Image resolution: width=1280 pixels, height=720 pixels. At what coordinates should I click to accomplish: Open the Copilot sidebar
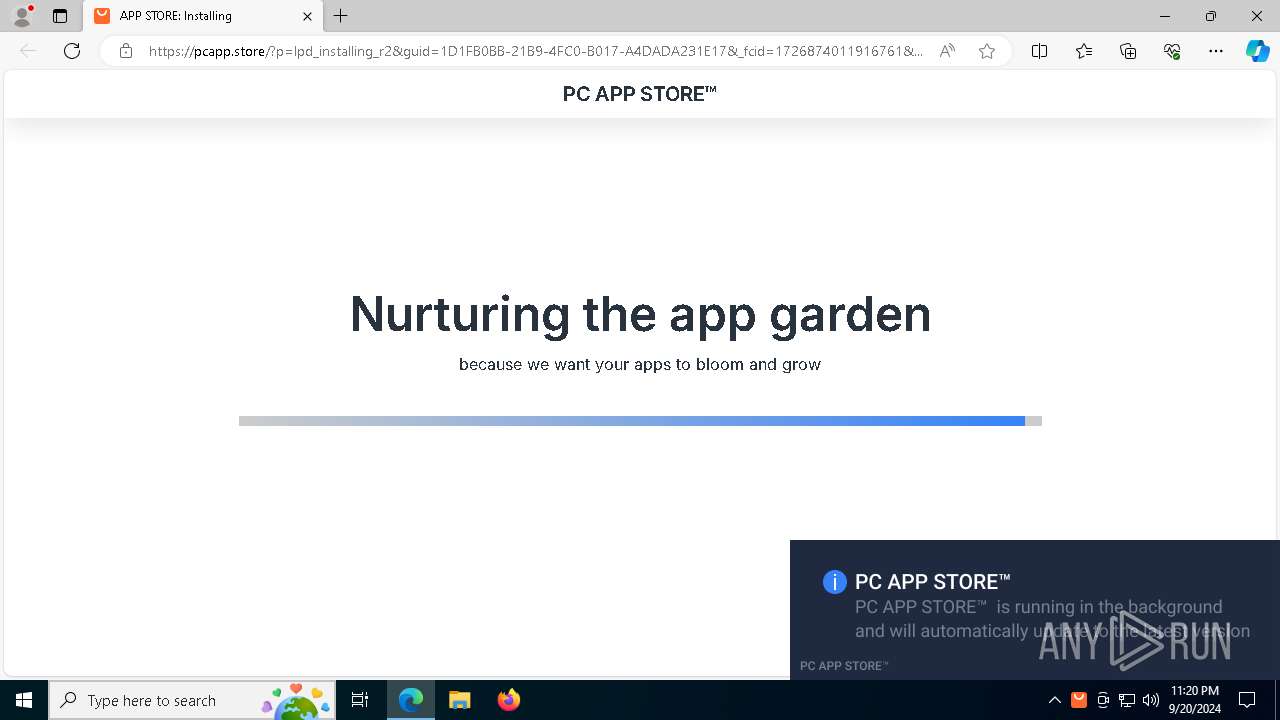pyautogui.click(x=1257, y=51)
